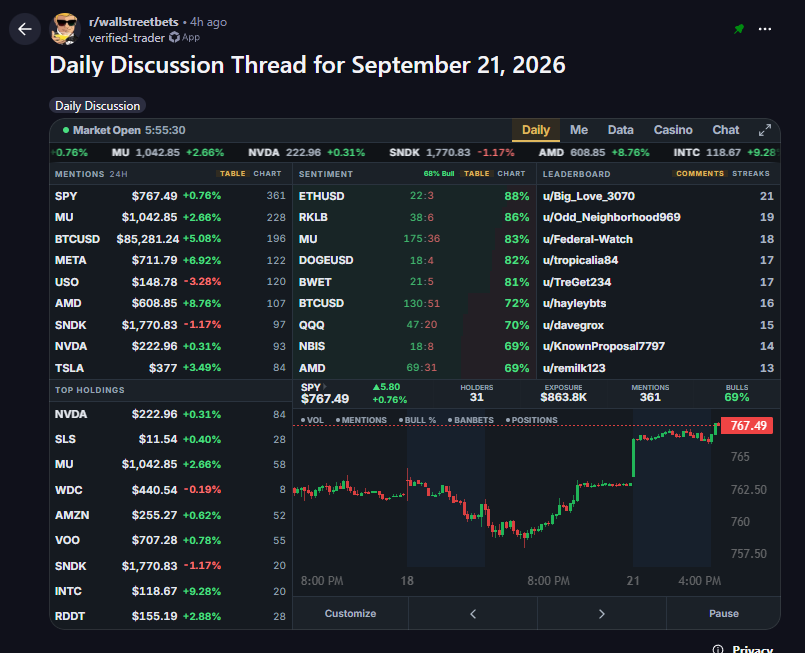
Task: Select ETHUSD row in Sentiment list
Action: (414, 196)
